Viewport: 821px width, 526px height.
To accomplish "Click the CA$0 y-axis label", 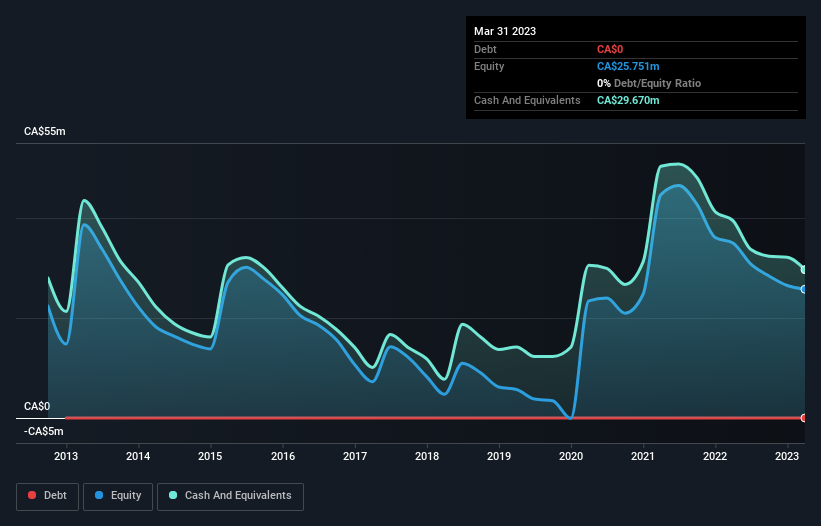I will [37, 407].
